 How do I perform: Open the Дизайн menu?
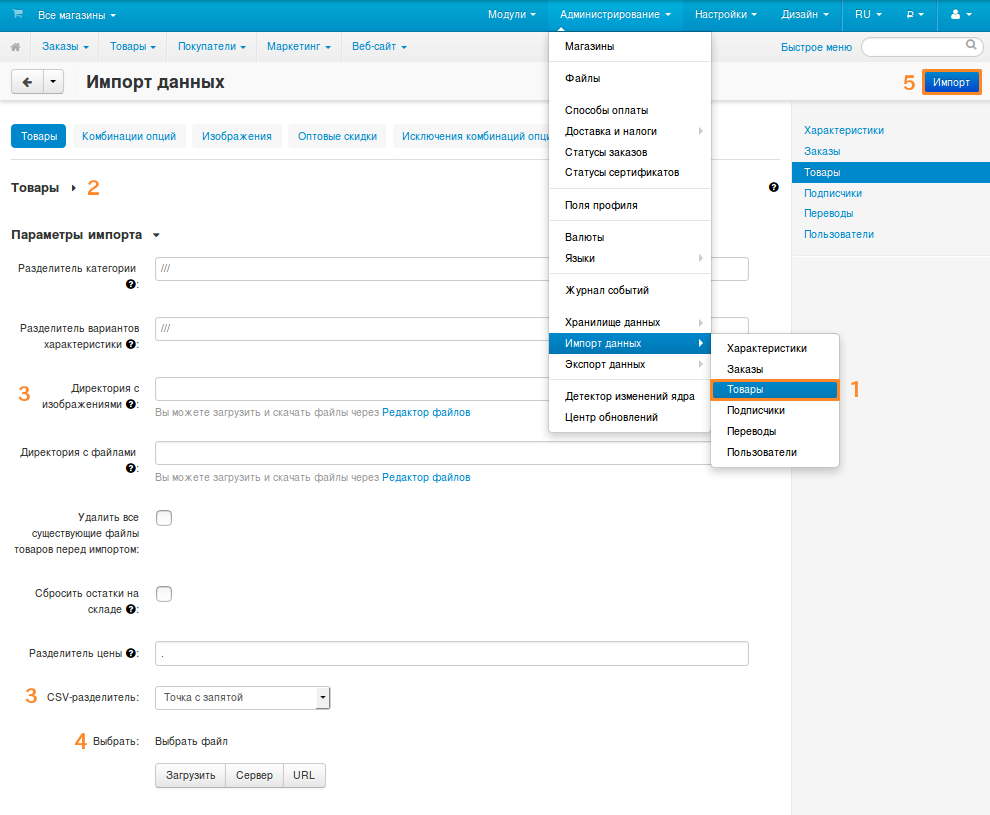pyautogui.click(x=804, y=15)
